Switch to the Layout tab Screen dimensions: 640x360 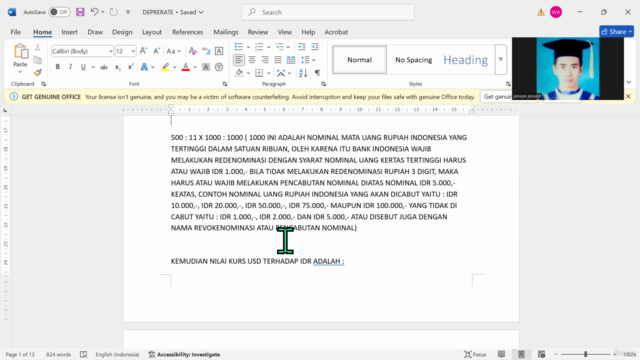[x=152, y=32]
